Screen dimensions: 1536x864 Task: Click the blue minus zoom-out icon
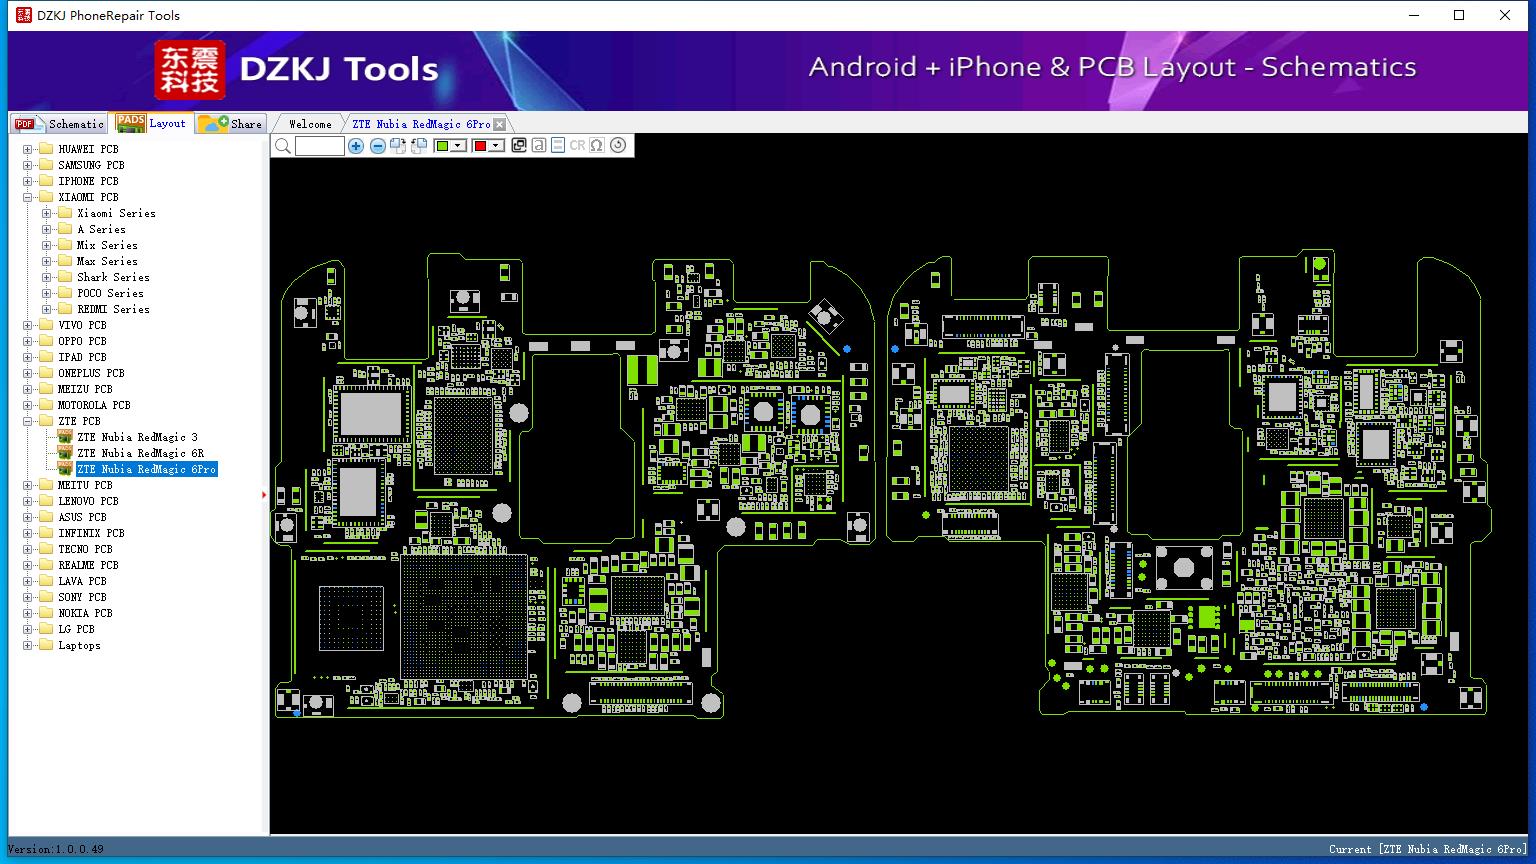377,146
